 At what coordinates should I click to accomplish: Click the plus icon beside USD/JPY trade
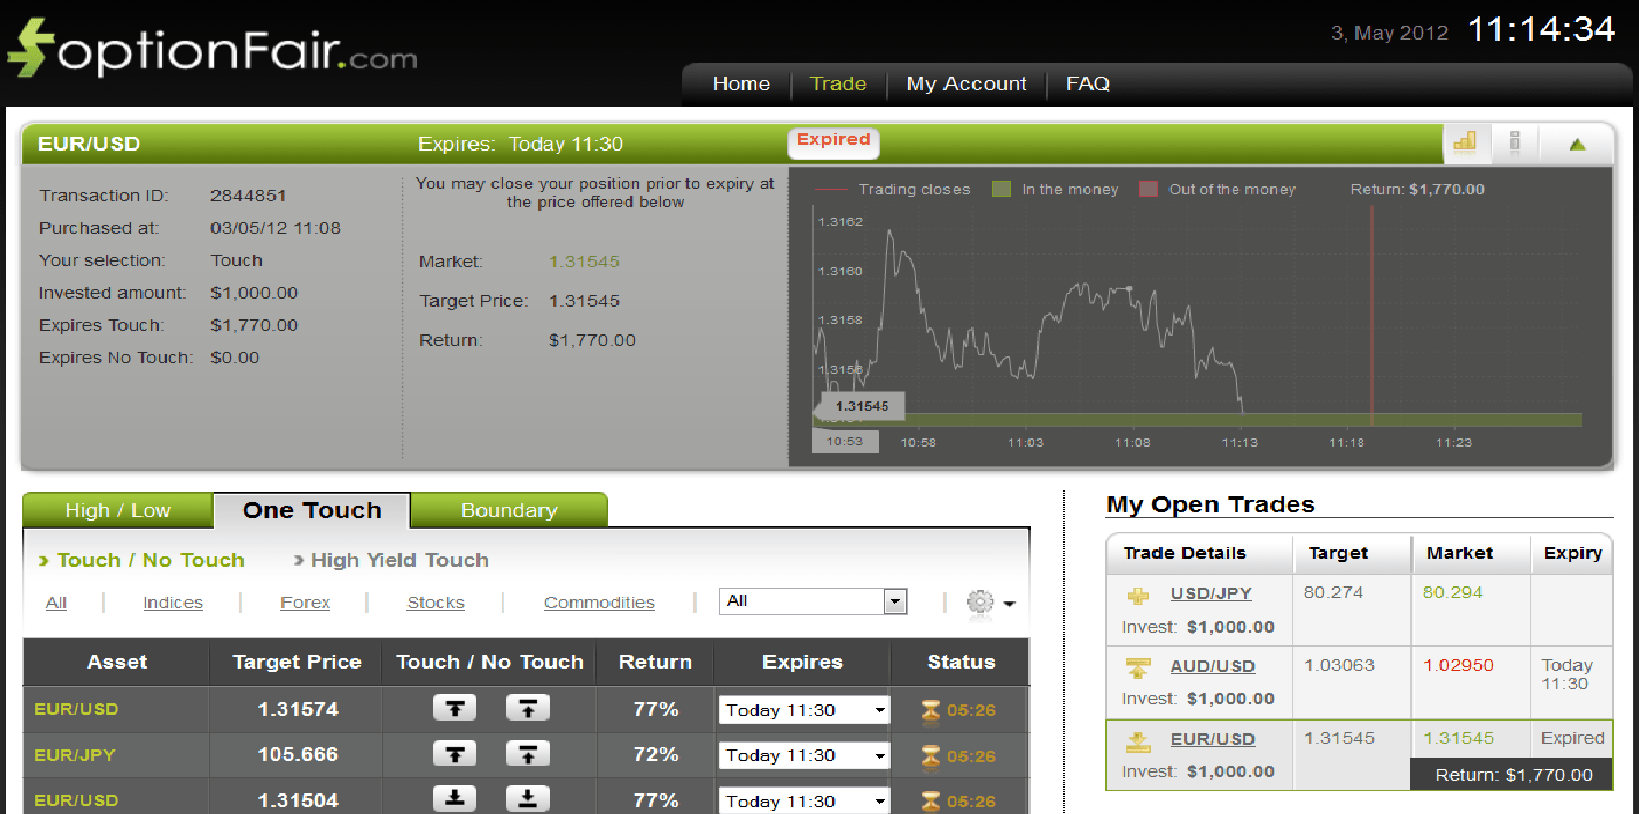pos(1138,595)
